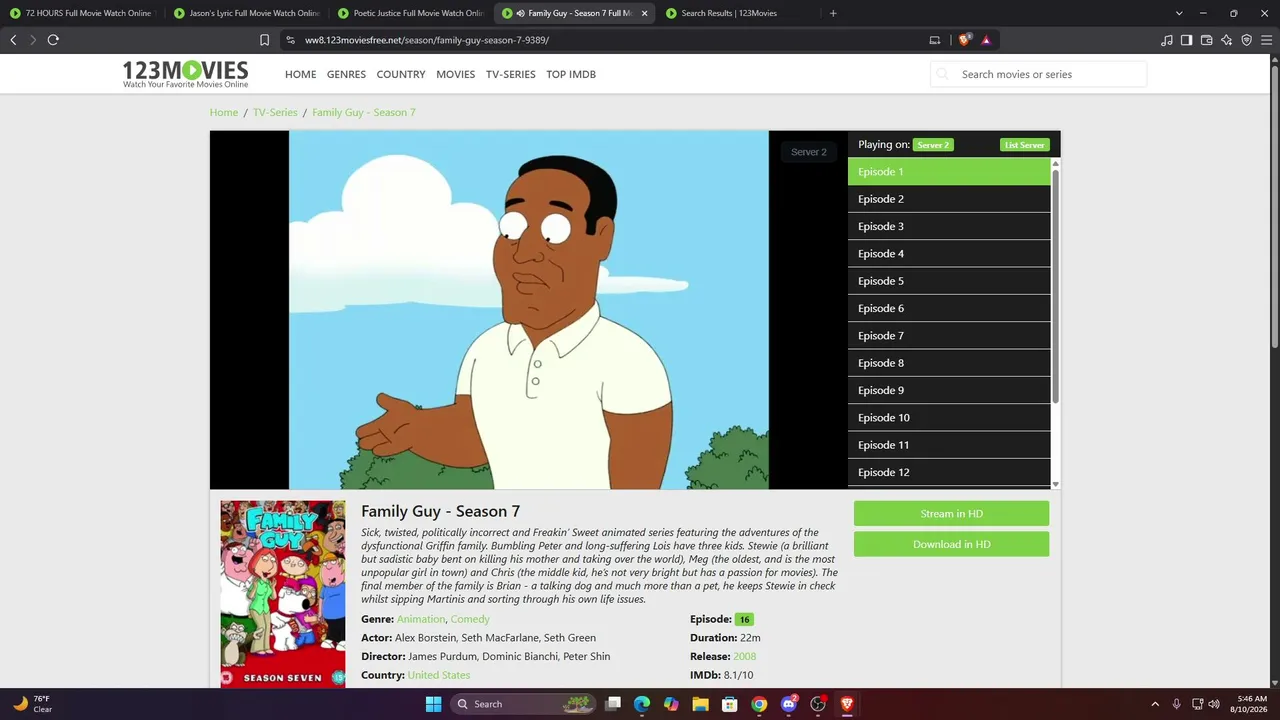1280x720 pixels.
Task: Mute the Family Guy tab via audio icon
Action: pos(521,13)
